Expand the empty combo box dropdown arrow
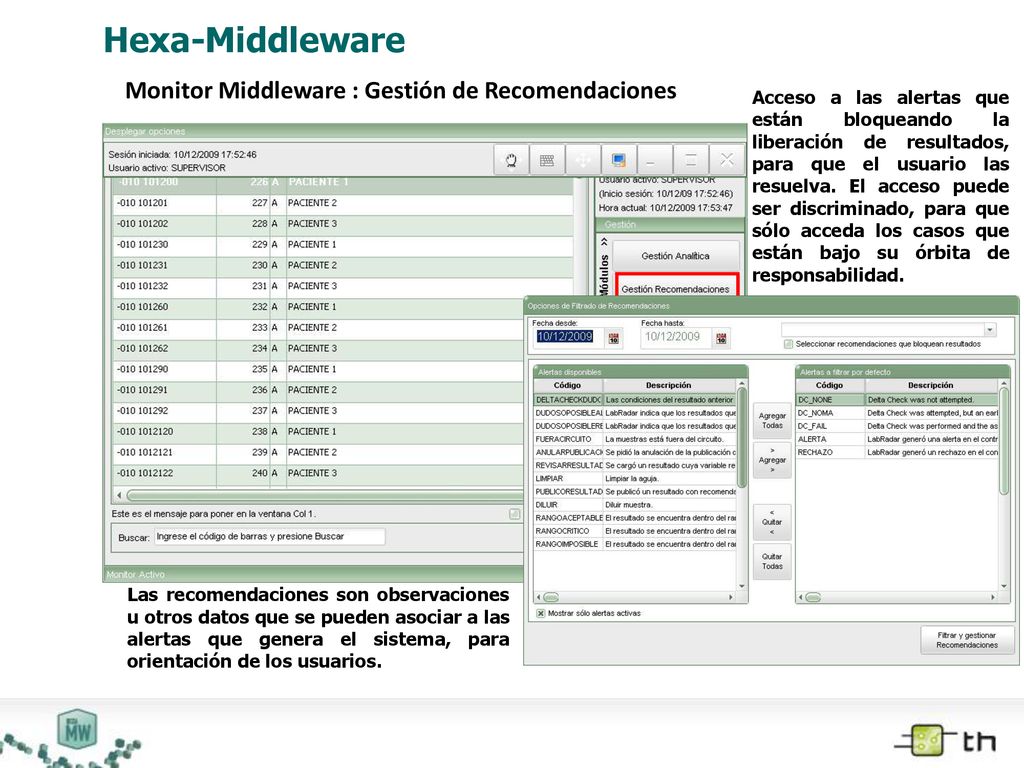The image size is (1024, 768). pyautogui.click(x=990, y=330)
